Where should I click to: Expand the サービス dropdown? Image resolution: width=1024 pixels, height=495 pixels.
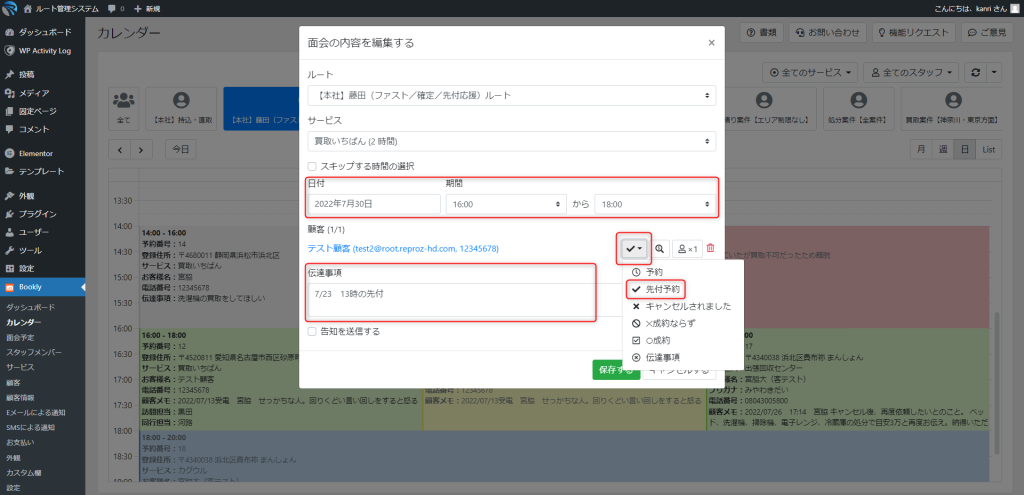pyautogui.click(x=511, y=142)
